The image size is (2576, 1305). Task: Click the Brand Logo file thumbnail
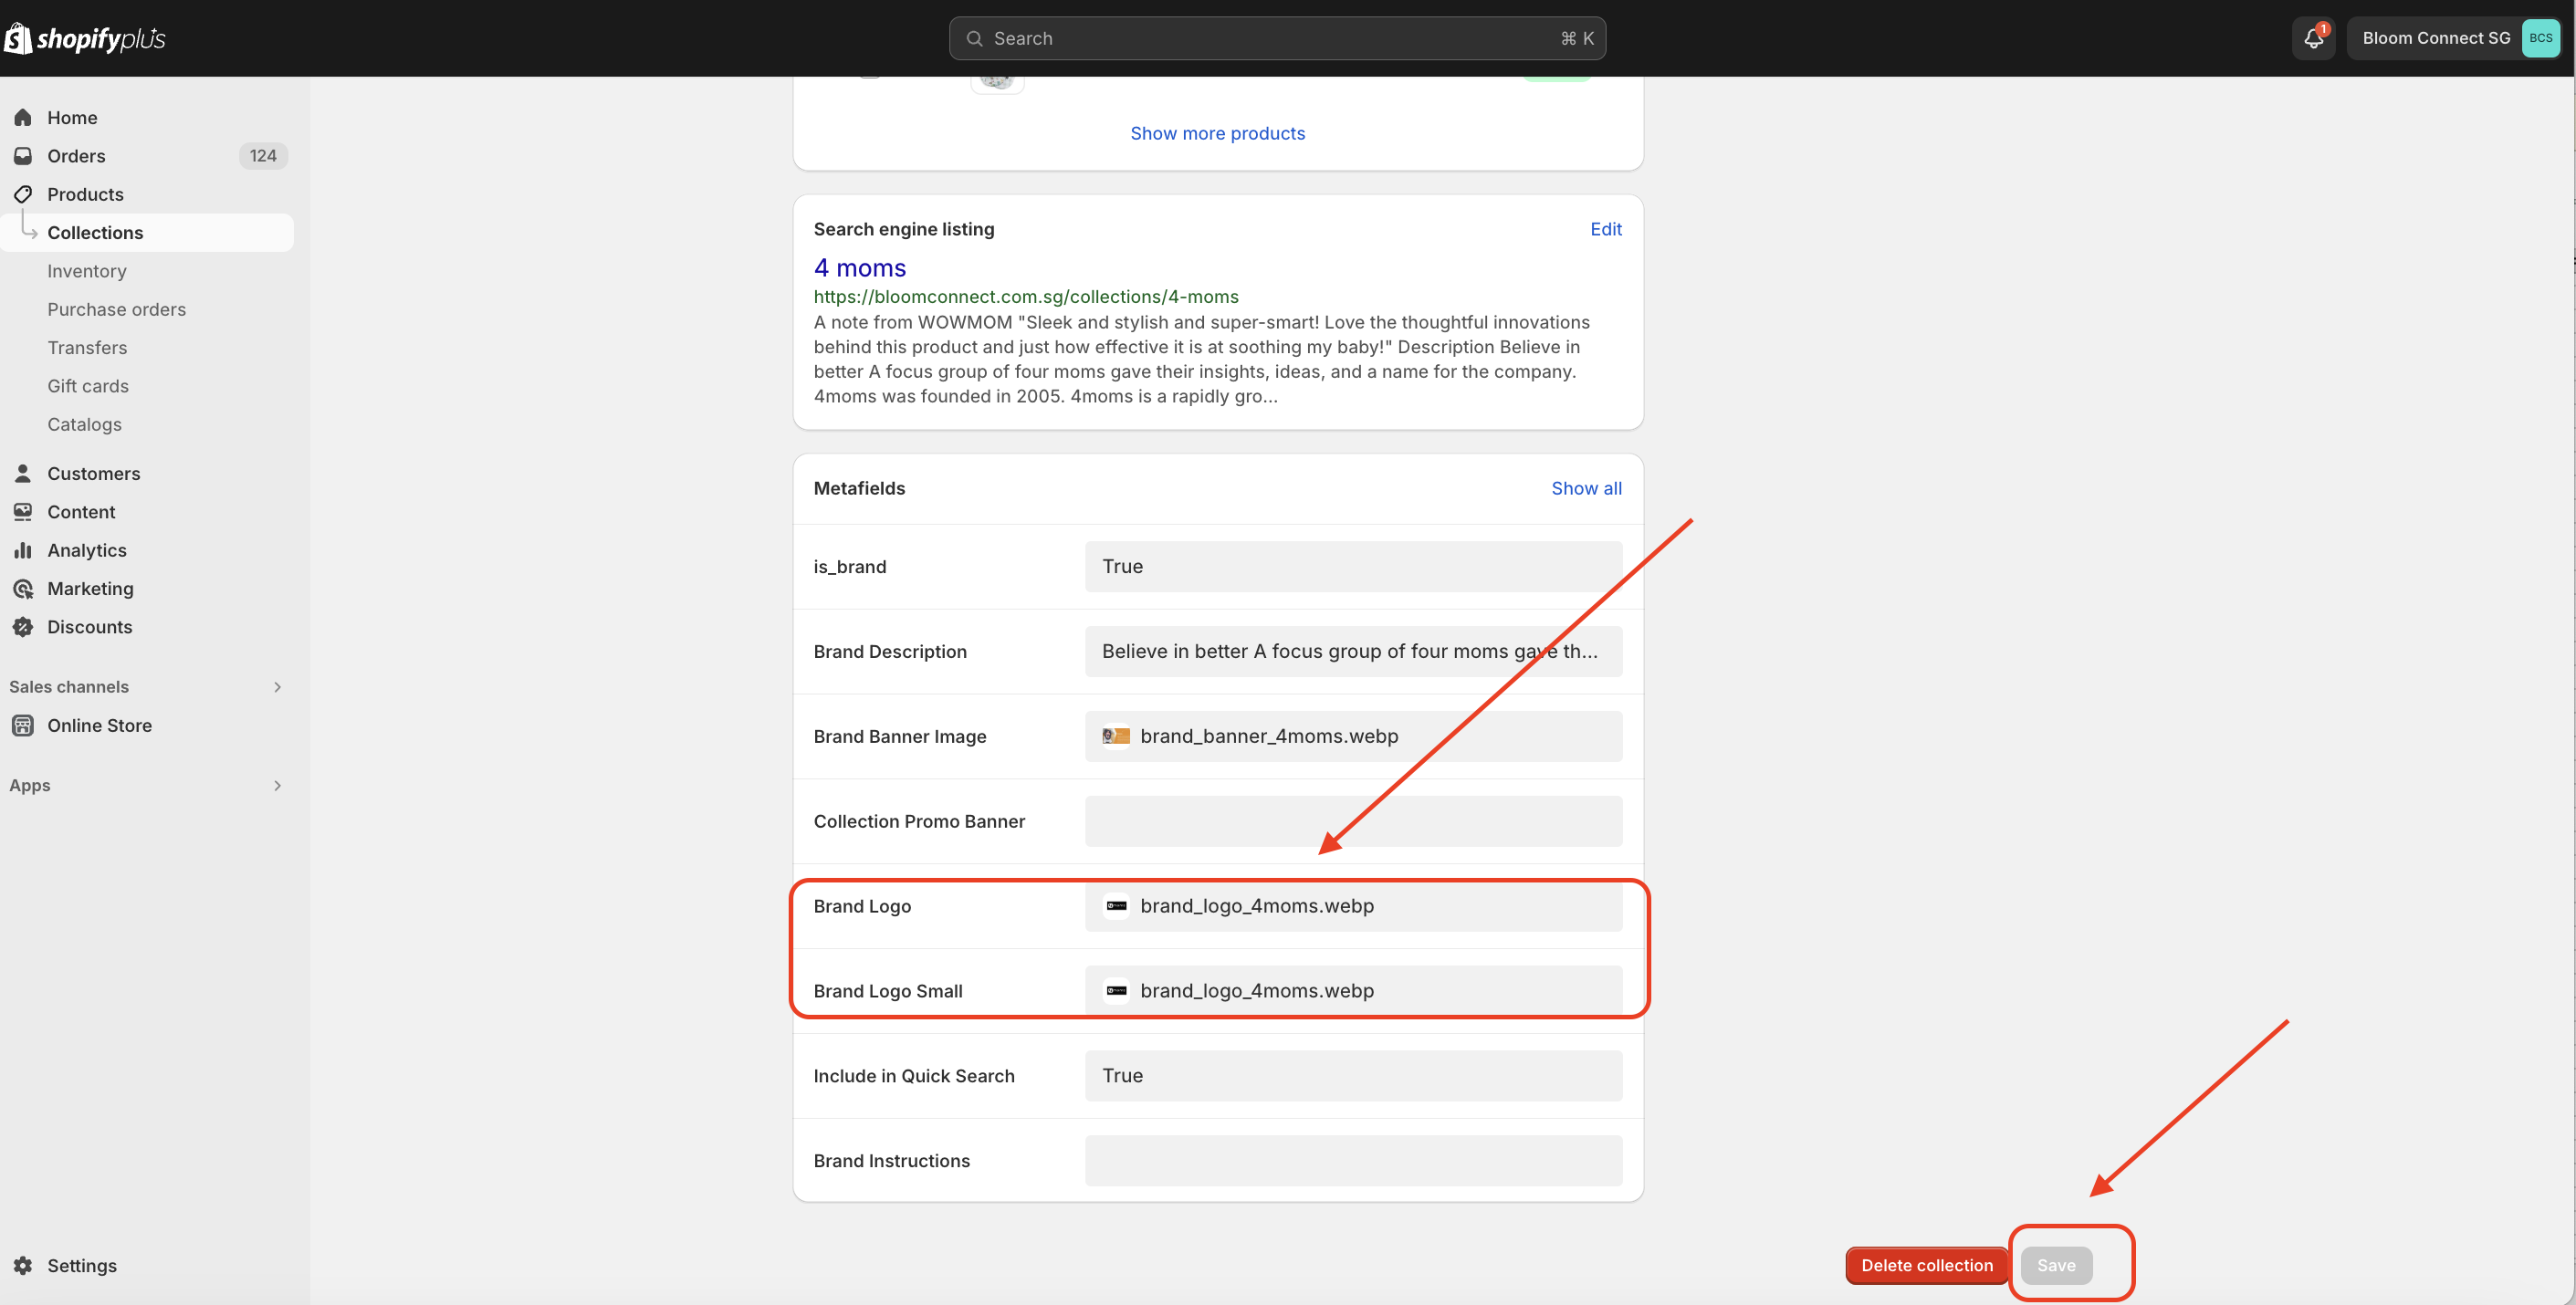click(1116, 906)
